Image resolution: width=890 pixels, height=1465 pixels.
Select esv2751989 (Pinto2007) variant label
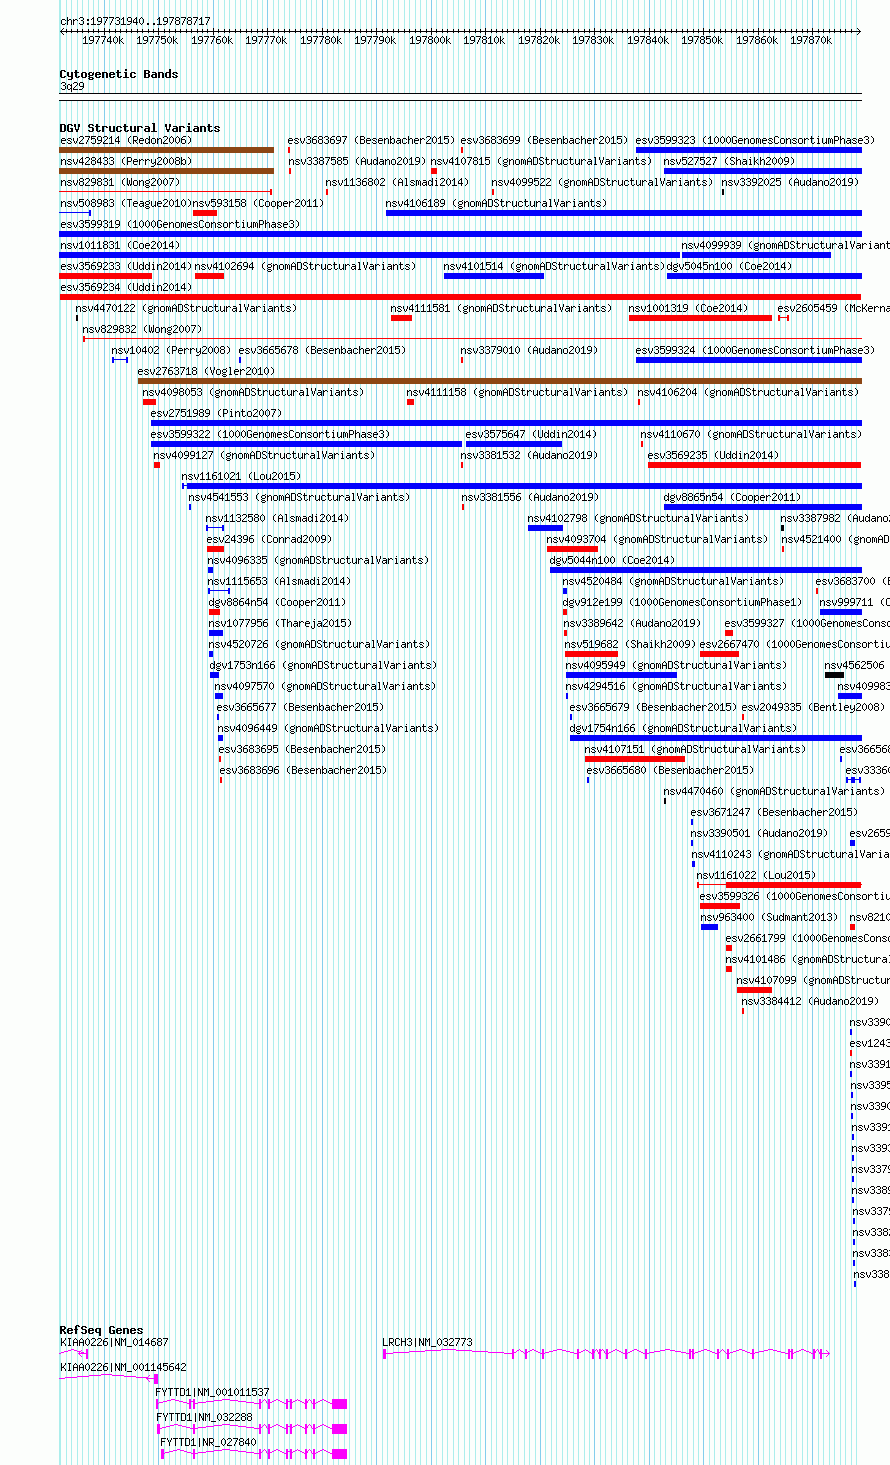point(216,413)
